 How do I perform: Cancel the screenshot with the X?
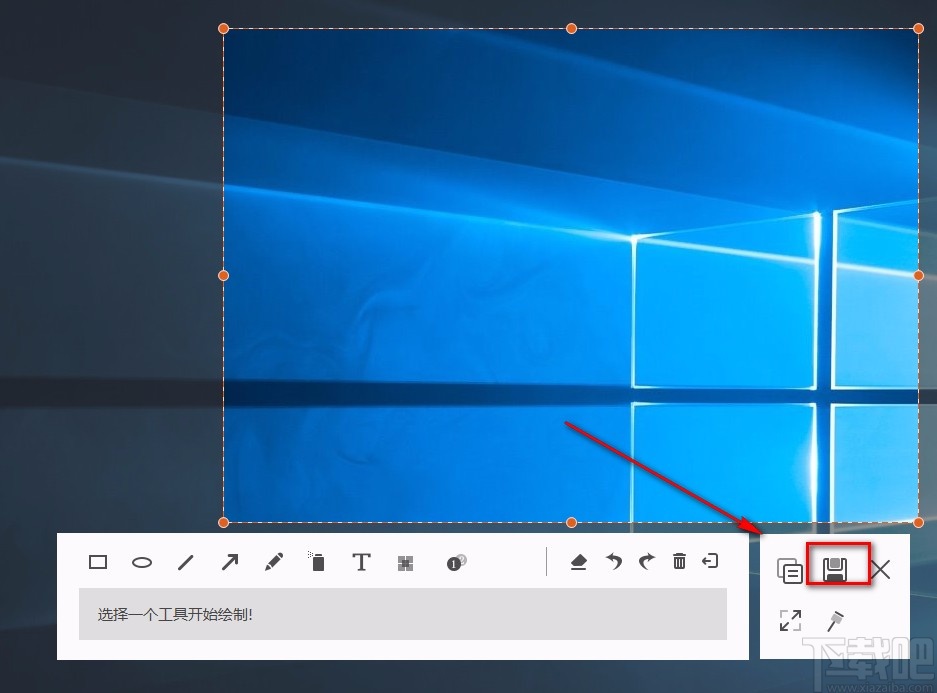(880, 569)
